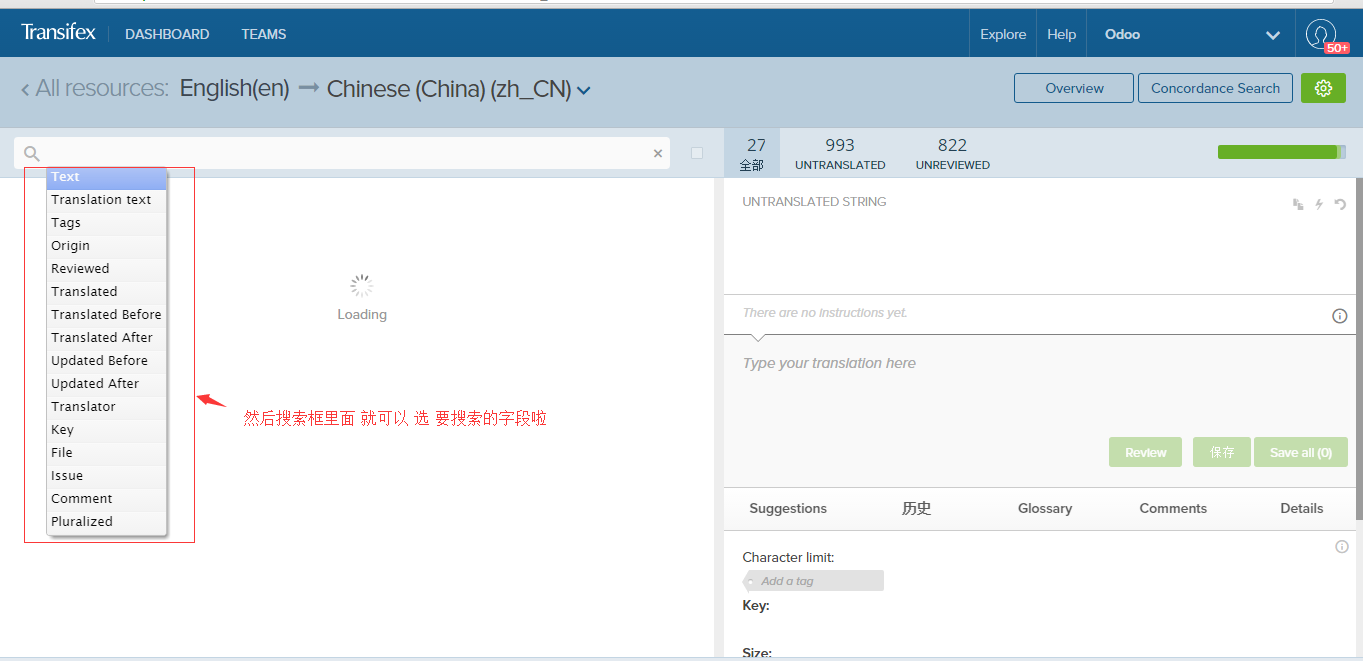Expand the Odoo organization dropdown
The image size is (1363, 661).
click(1272, 35)
